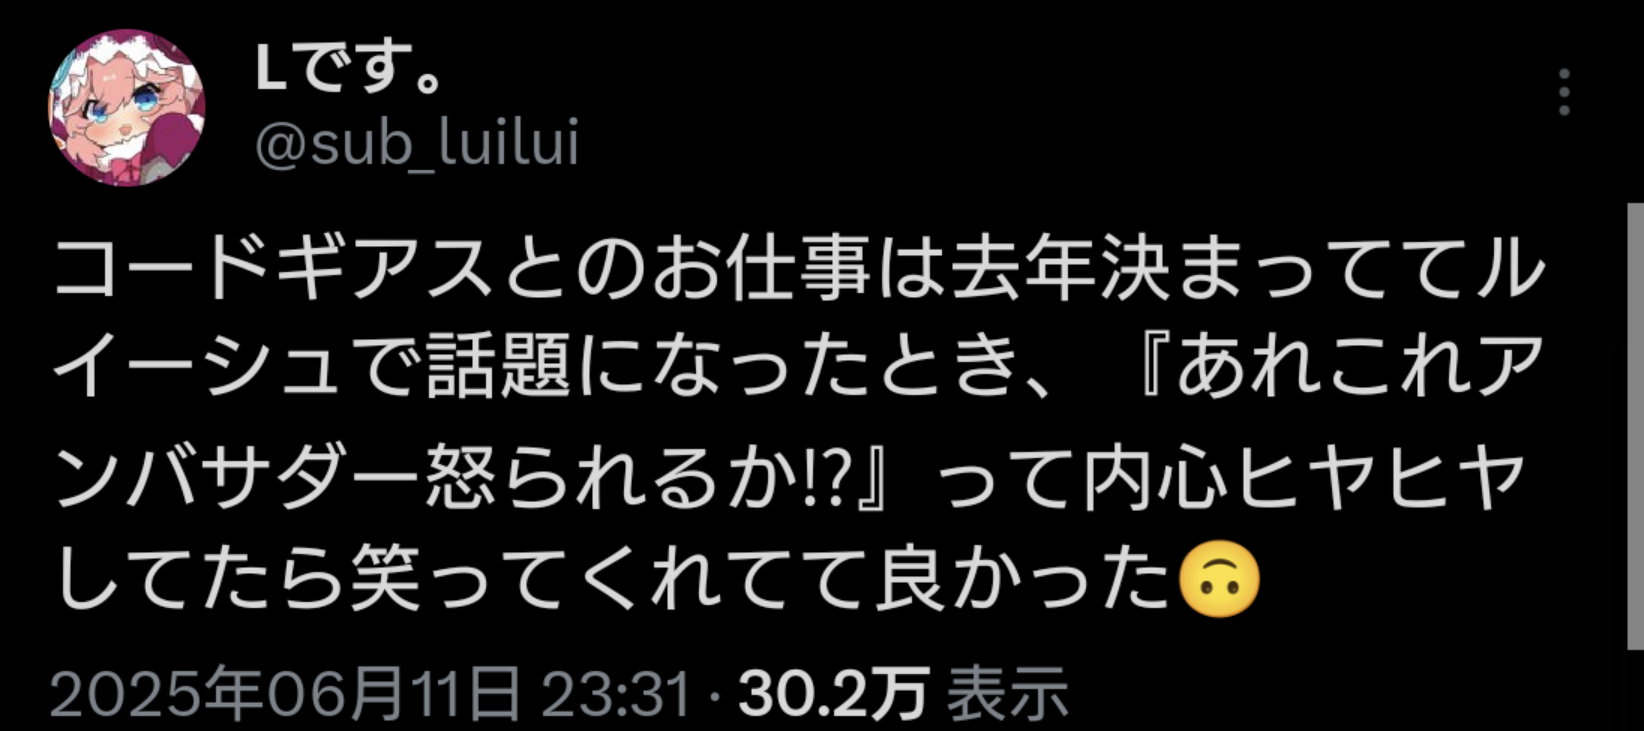
Task: Click the 30.2万 view count number
Action: (833, 694)
